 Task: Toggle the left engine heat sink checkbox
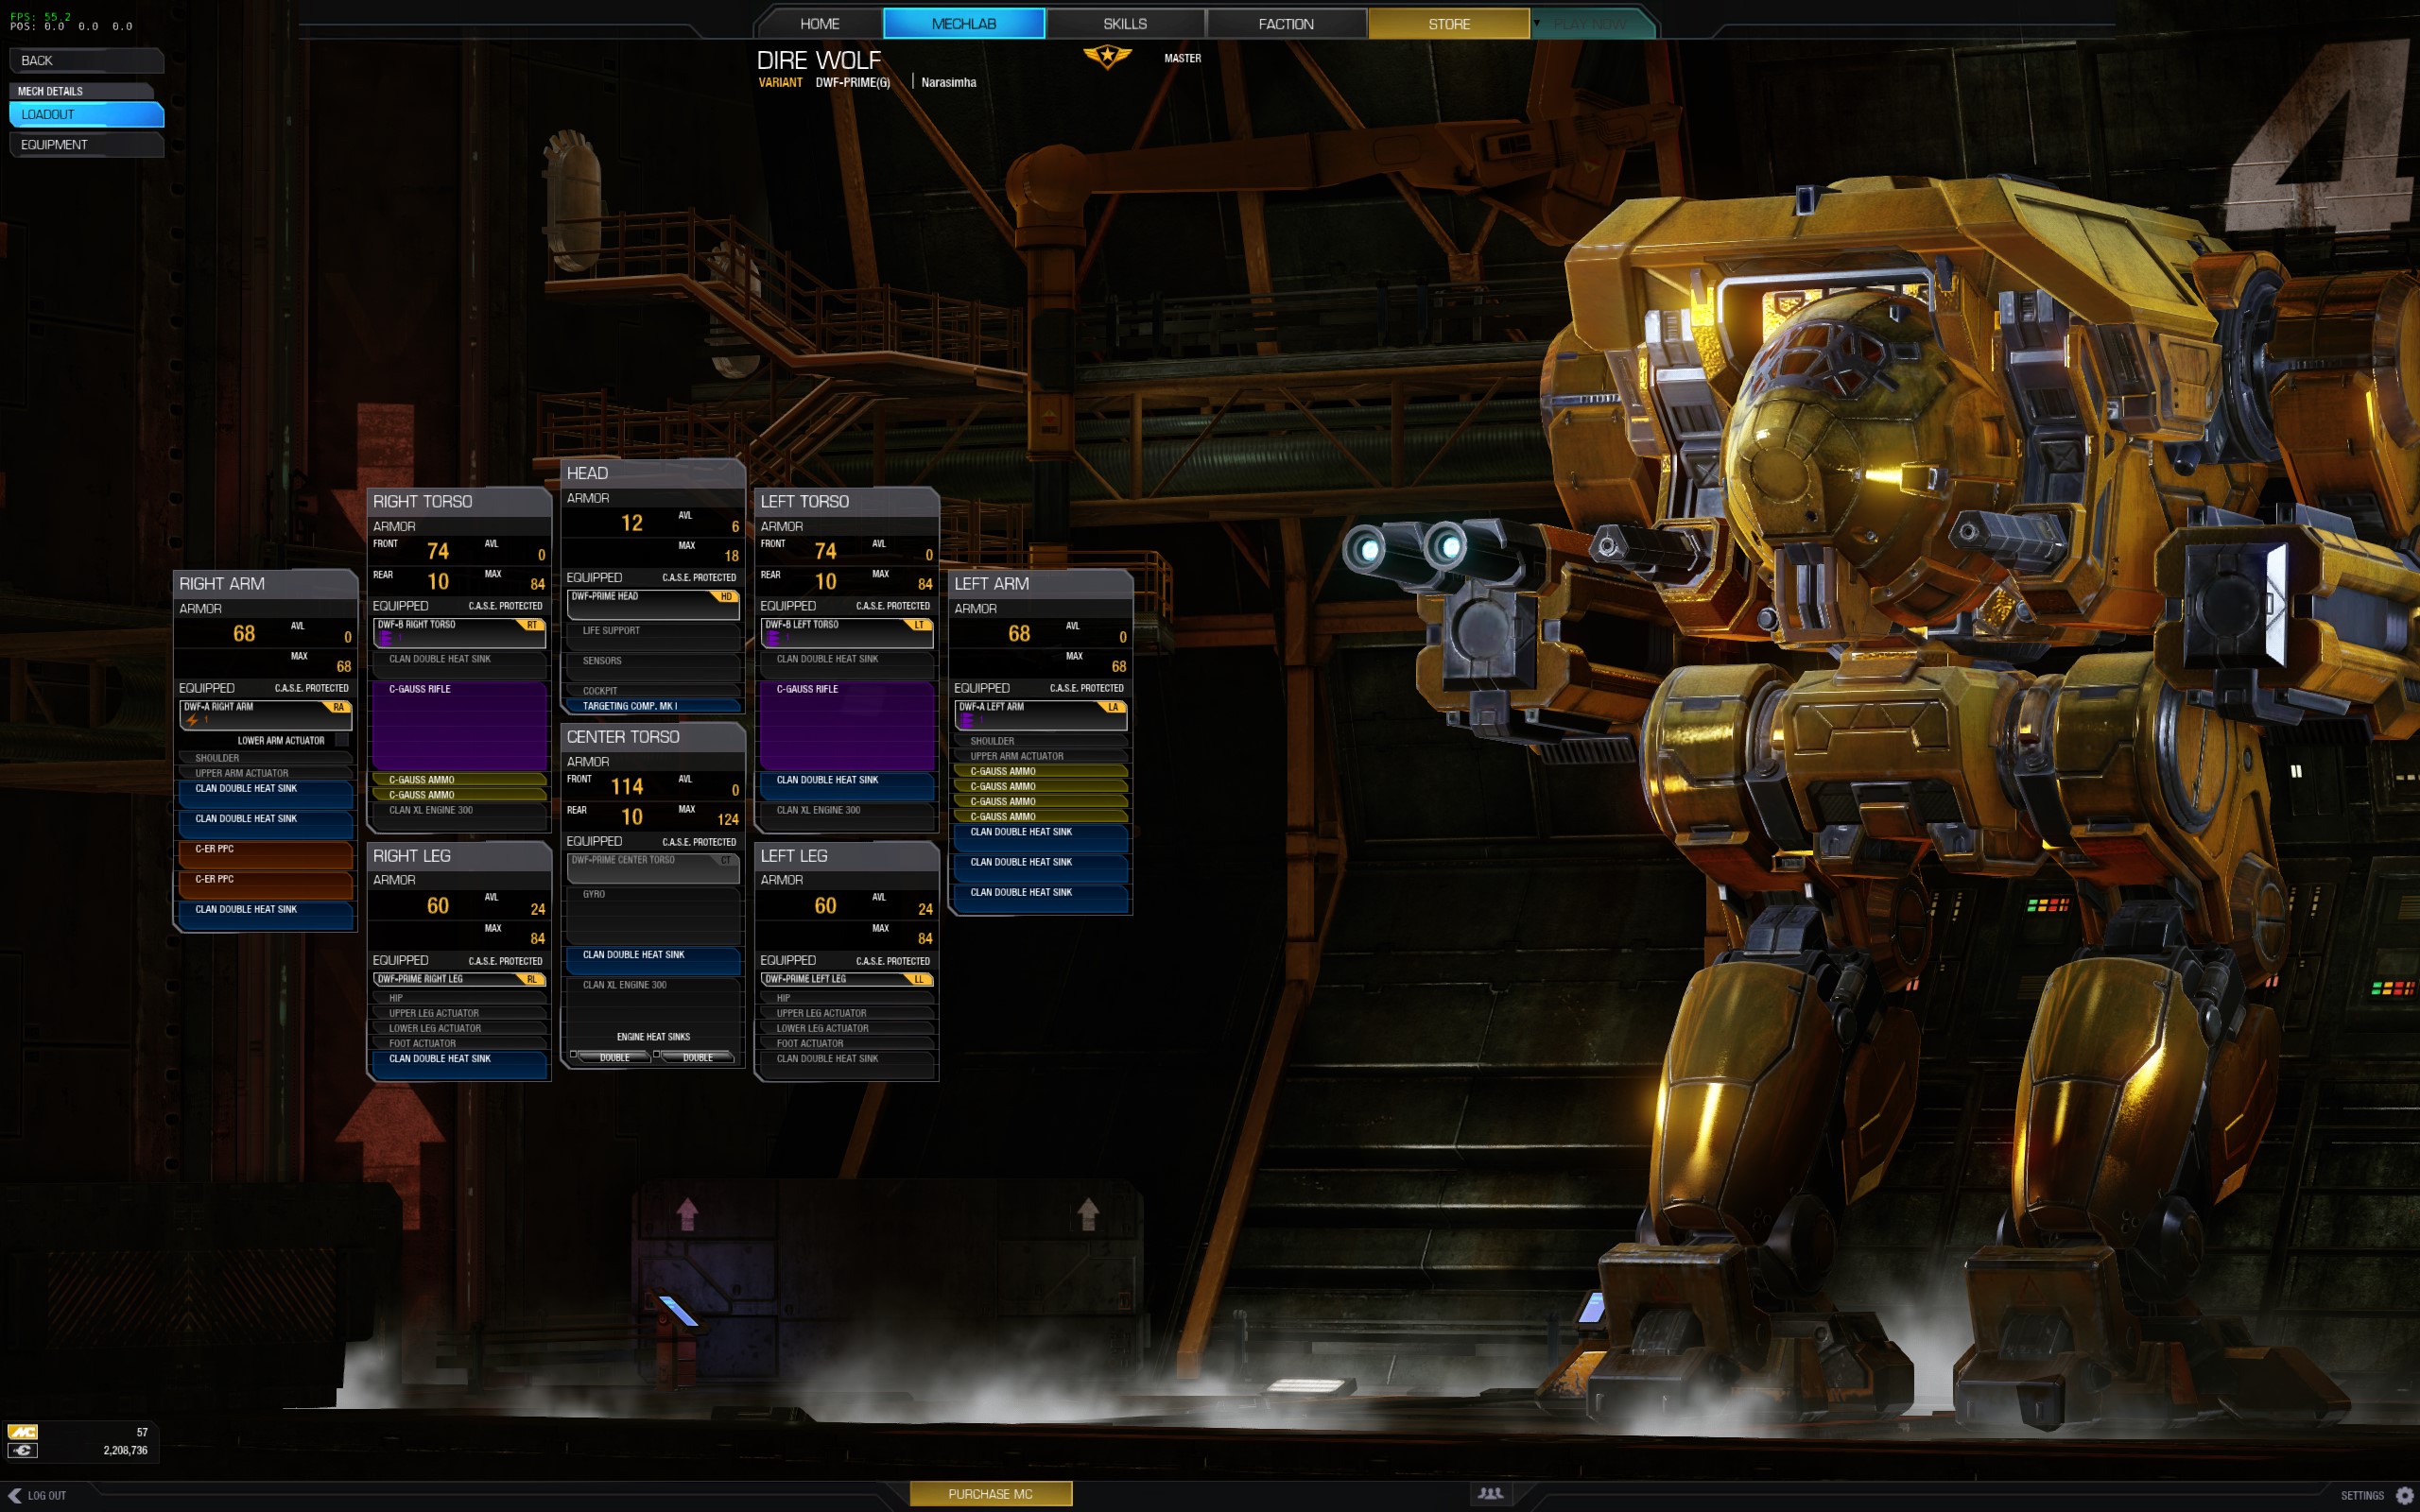[x=574, y=1055]
